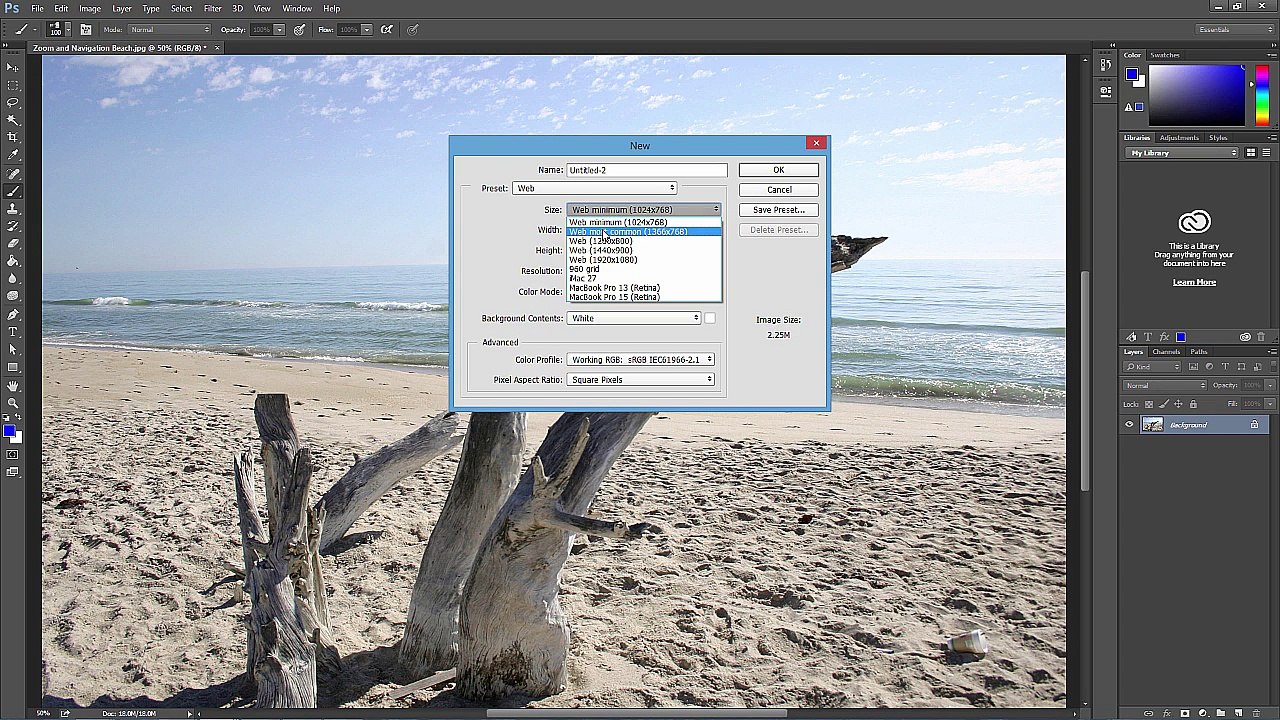Image resolution: width=1280 pixels, height=720 pixels.
Task: Switch to the Channels tab
Action: click(x=1166, y=352)
